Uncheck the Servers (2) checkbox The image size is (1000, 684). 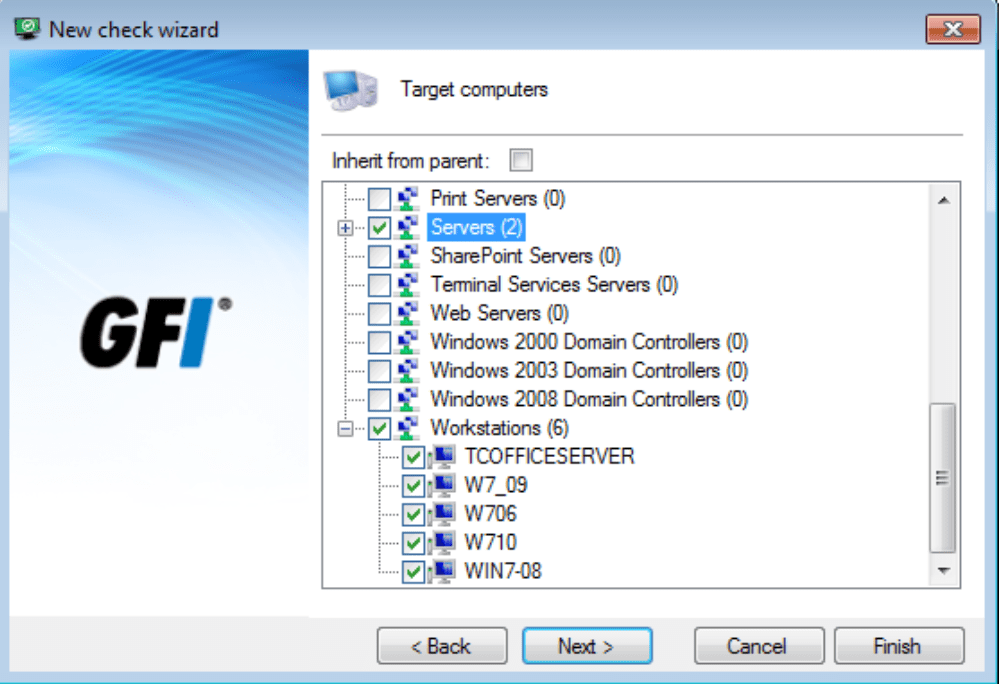click(x=379, y=228)
